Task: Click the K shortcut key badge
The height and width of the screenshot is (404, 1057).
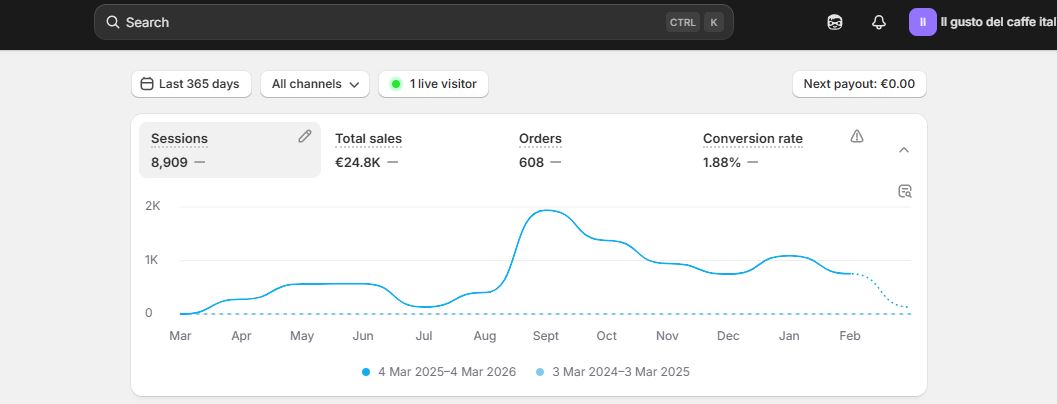Action: click(x=714, y=22)
